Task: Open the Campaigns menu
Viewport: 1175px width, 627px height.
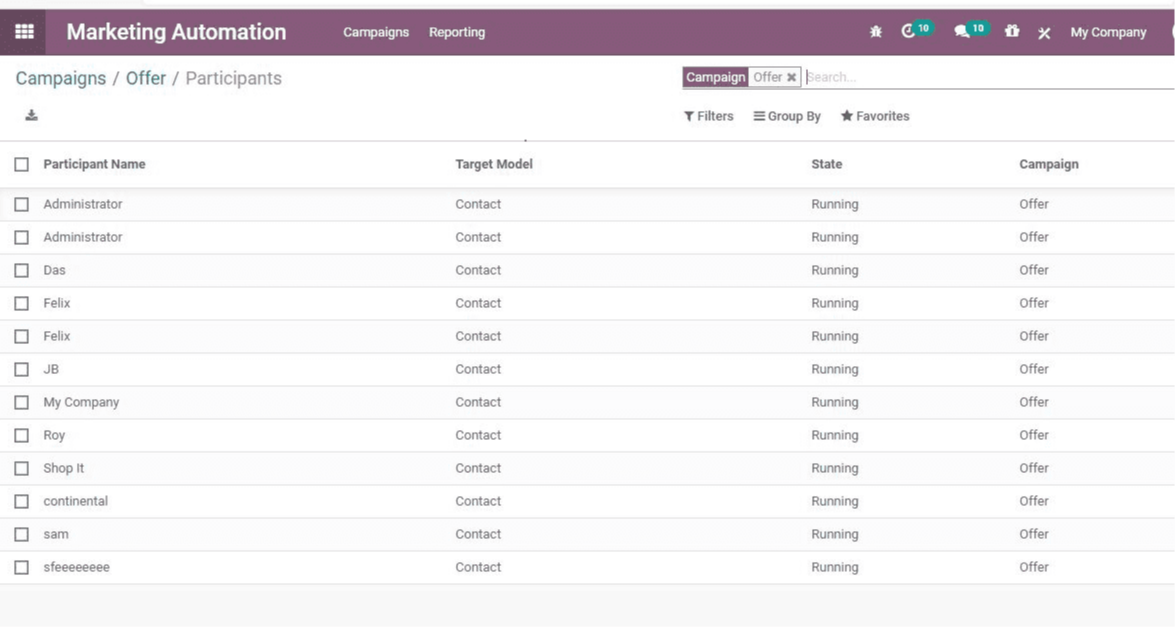Action: pyautogui.click(x=376, y=32)
